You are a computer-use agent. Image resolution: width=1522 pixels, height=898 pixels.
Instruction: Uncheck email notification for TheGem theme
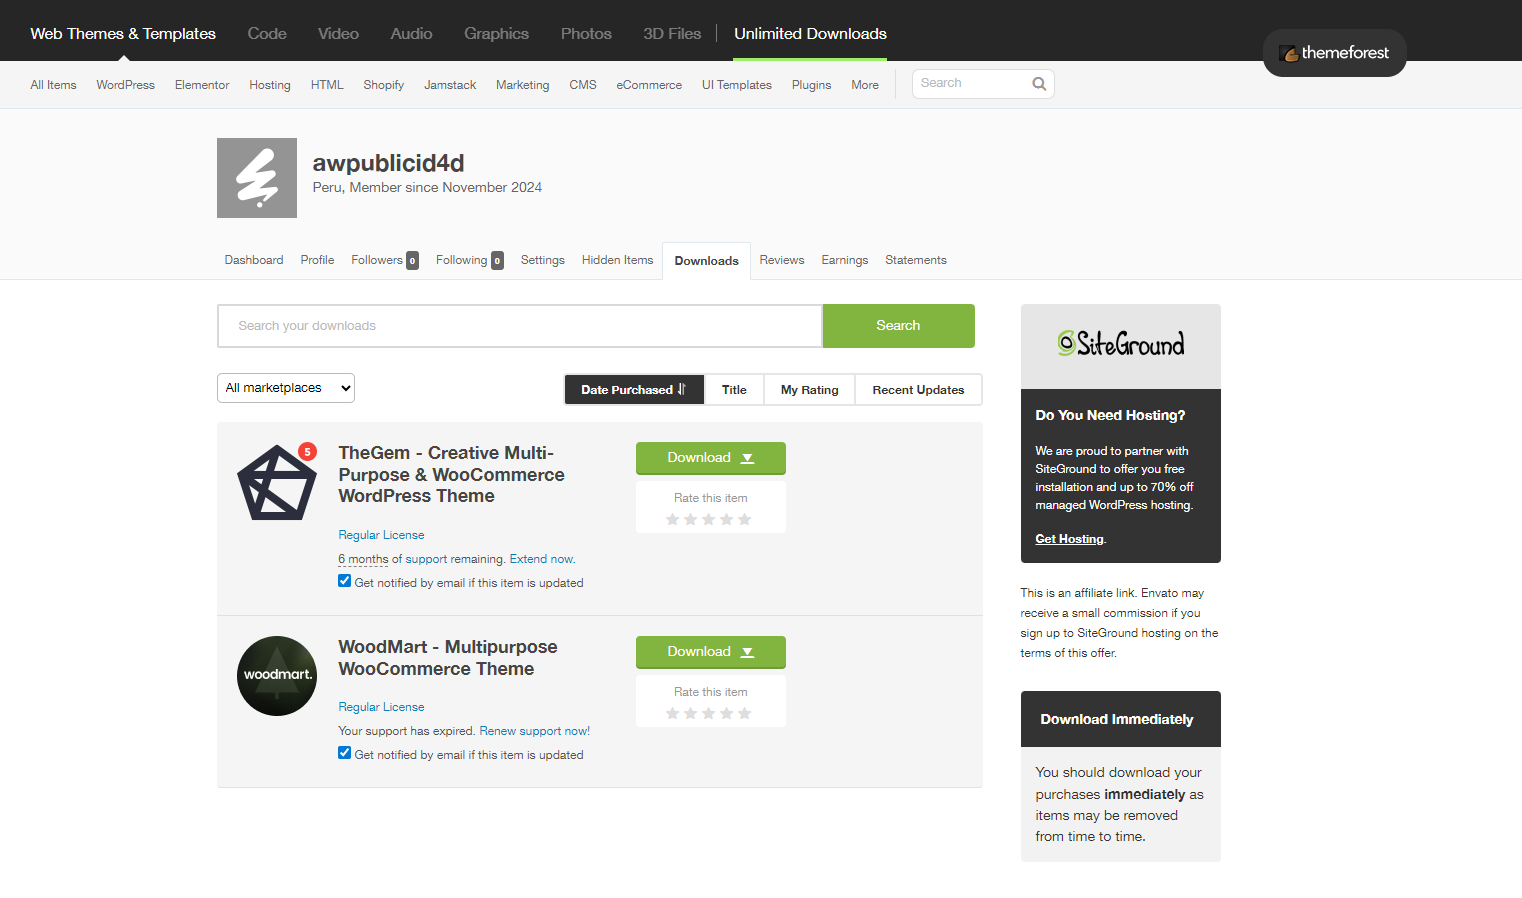345,581
